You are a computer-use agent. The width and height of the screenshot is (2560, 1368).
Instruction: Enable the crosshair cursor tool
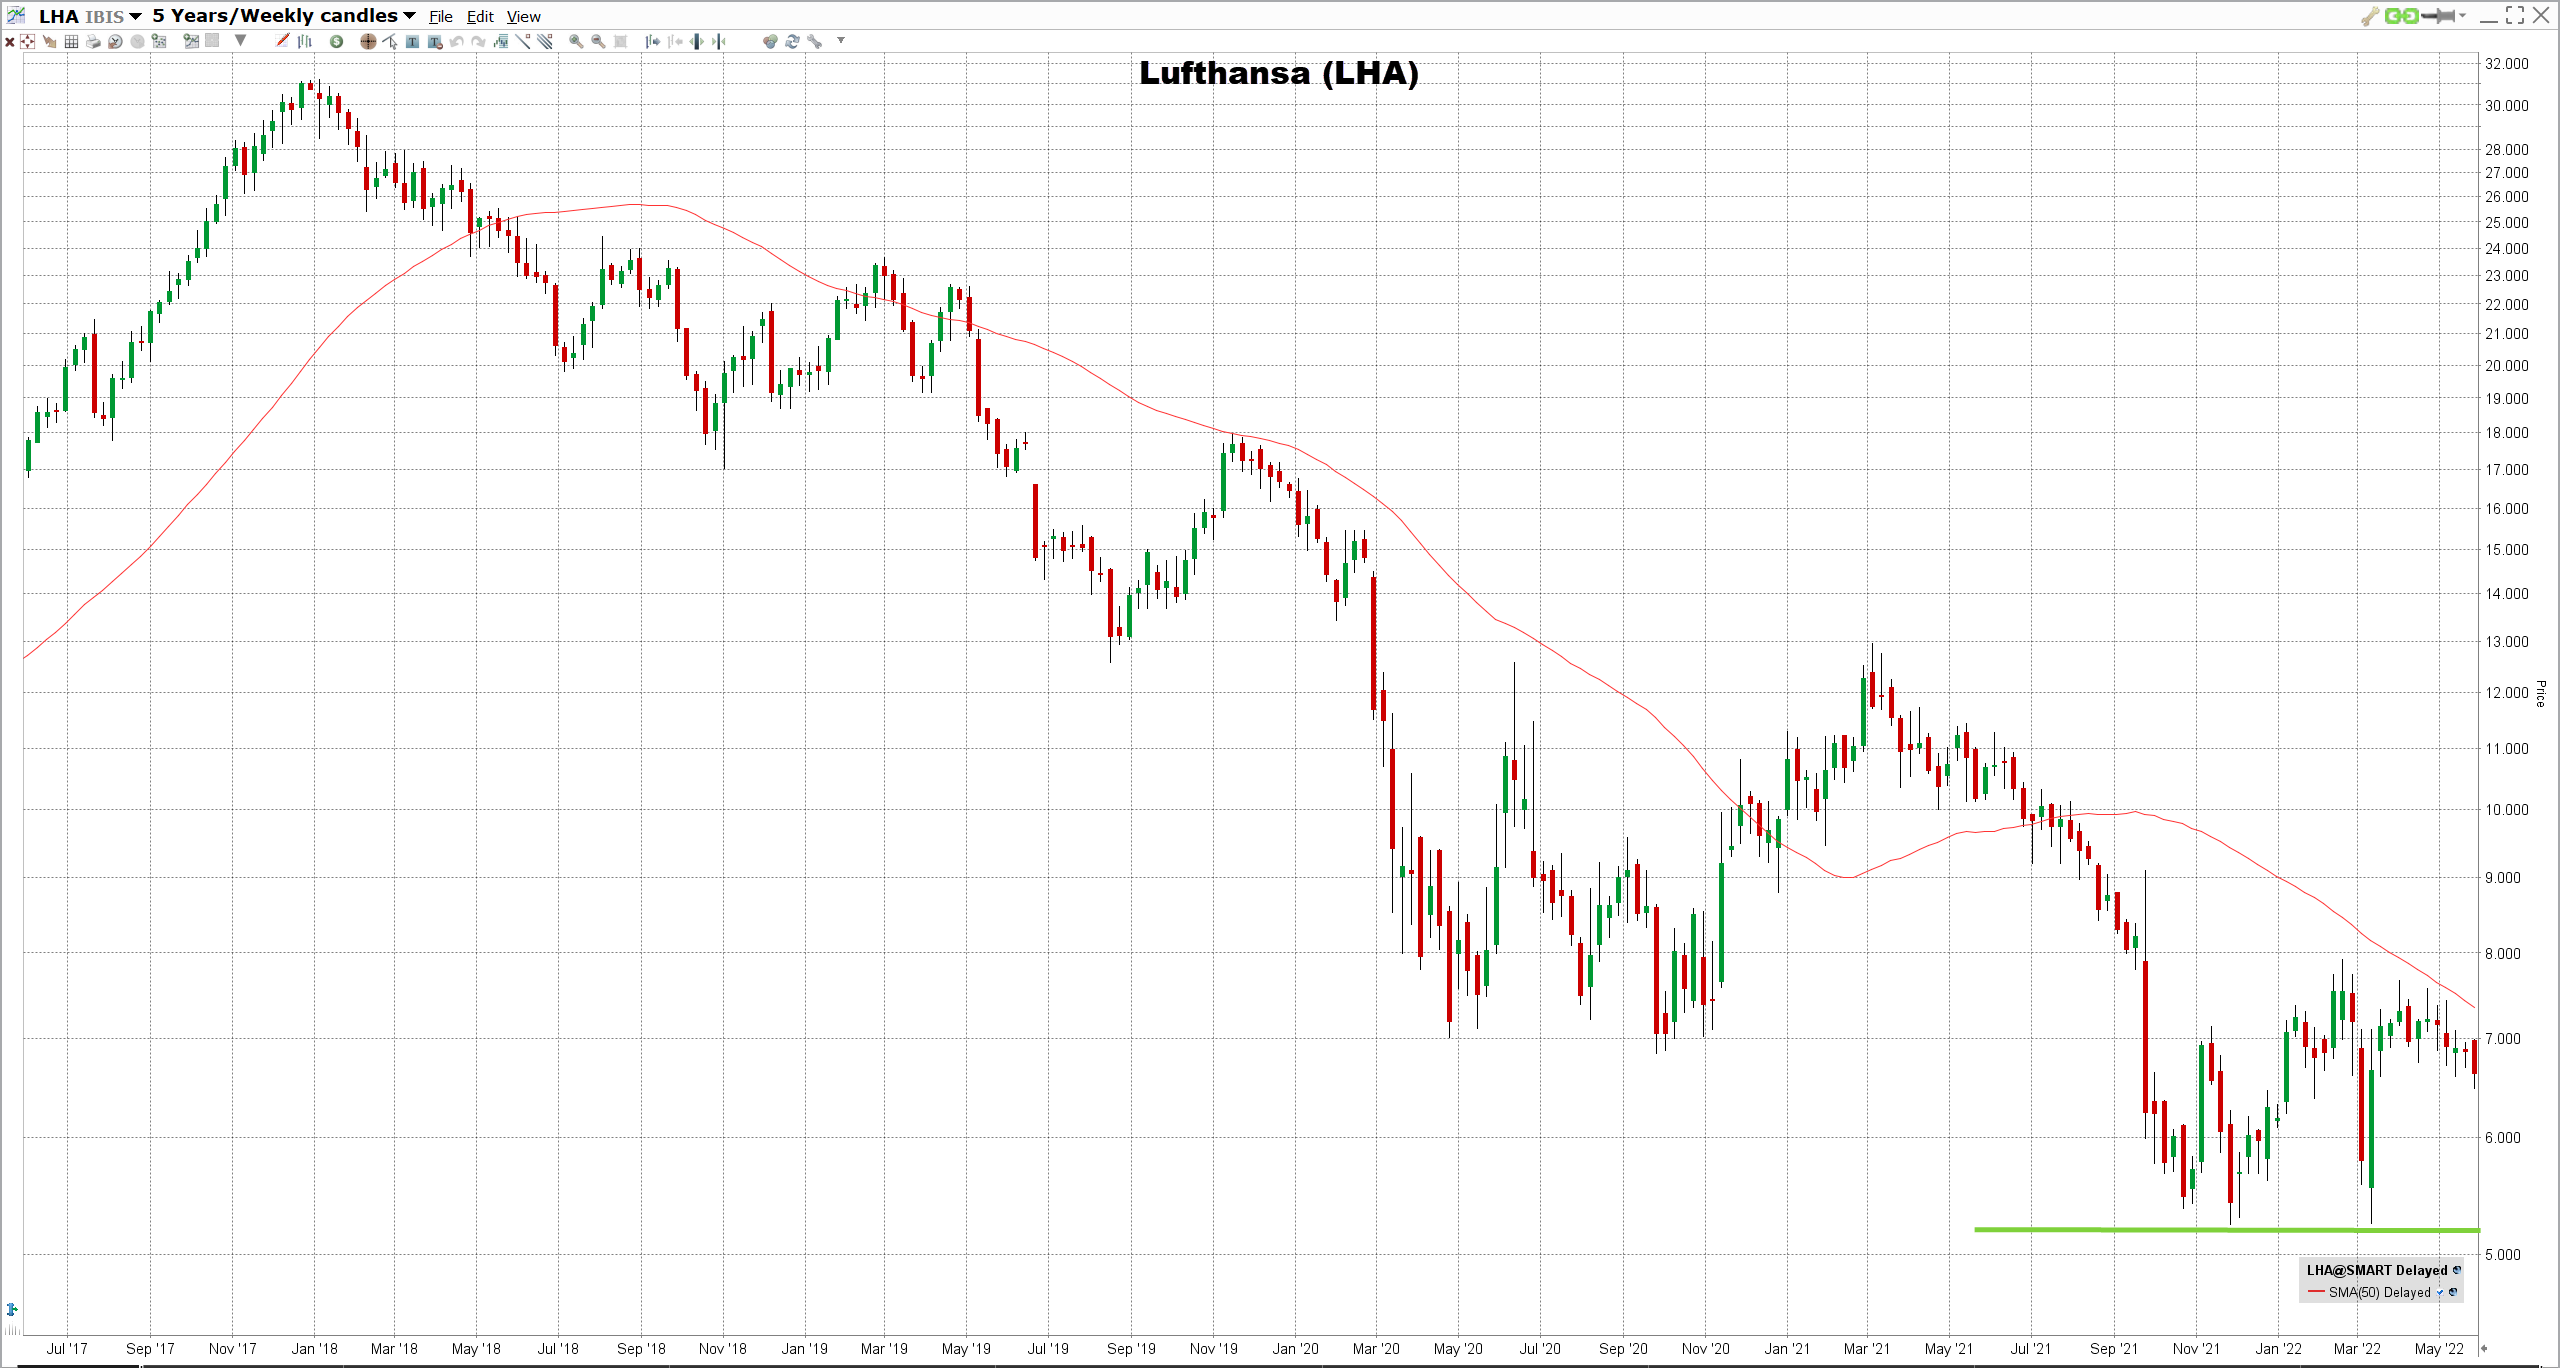[368, 41]
